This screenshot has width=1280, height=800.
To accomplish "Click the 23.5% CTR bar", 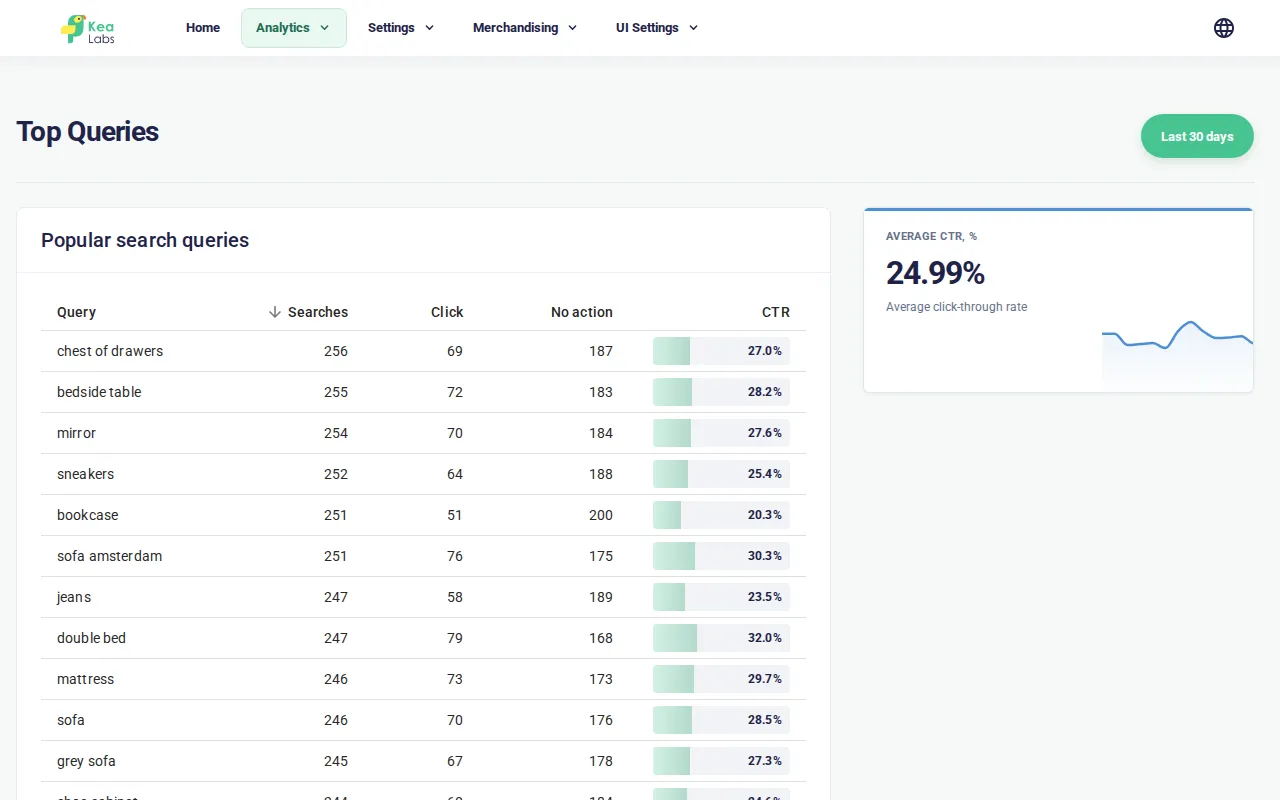I will pyautogui.click(x=721, y=597).
